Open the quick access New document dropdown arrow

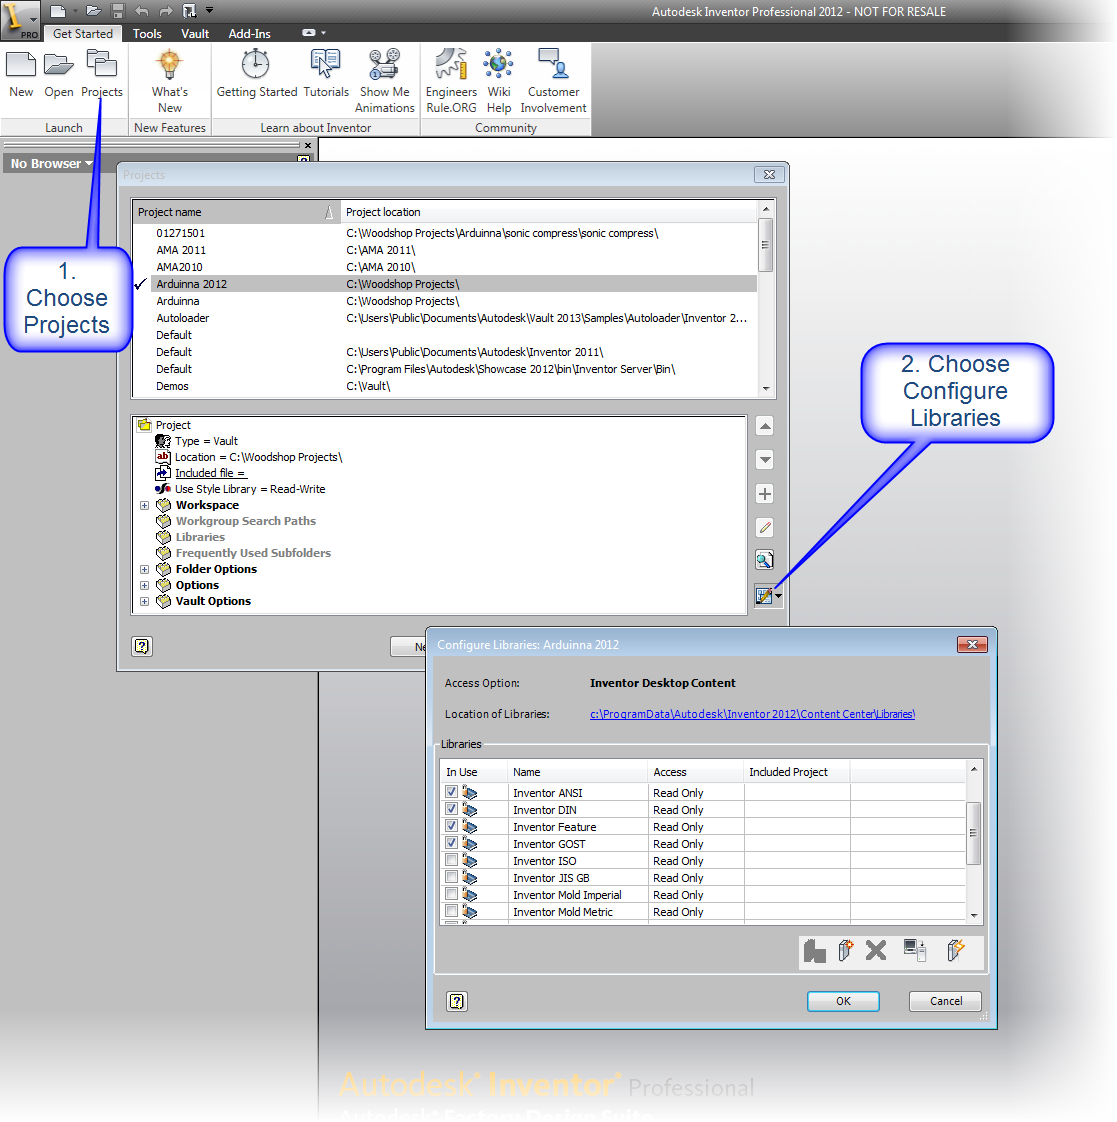tap(73, 11)
